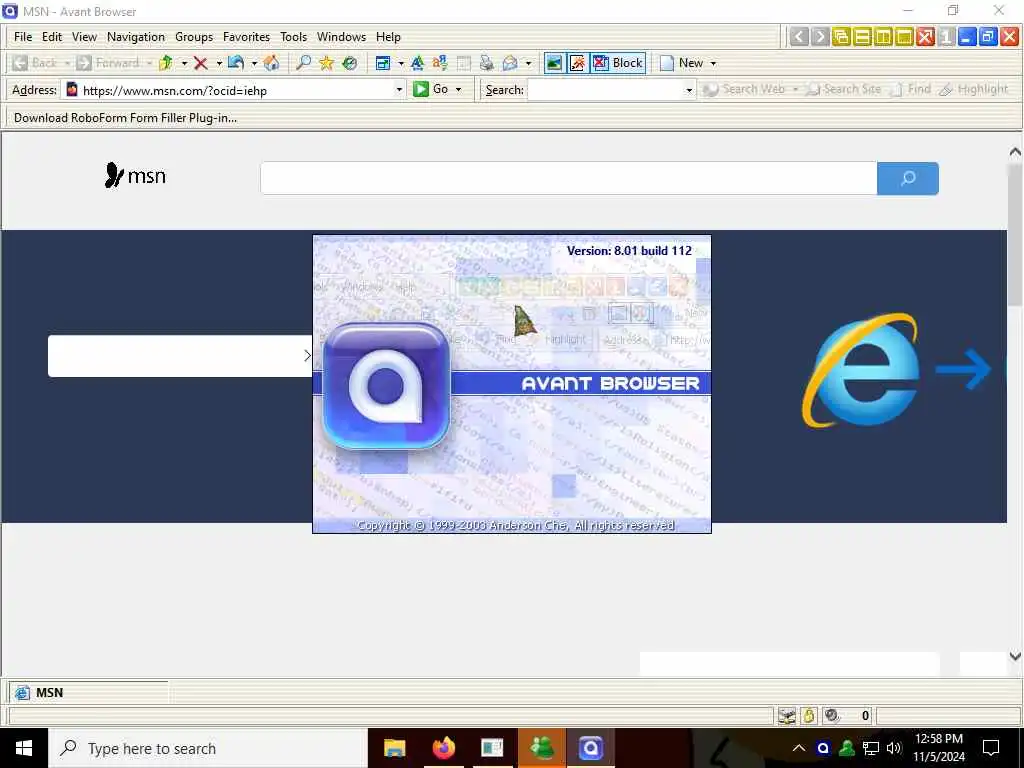This screenshot has height=768, width=1024.
Task: Click the Refresh page icon
Action: 236,63
